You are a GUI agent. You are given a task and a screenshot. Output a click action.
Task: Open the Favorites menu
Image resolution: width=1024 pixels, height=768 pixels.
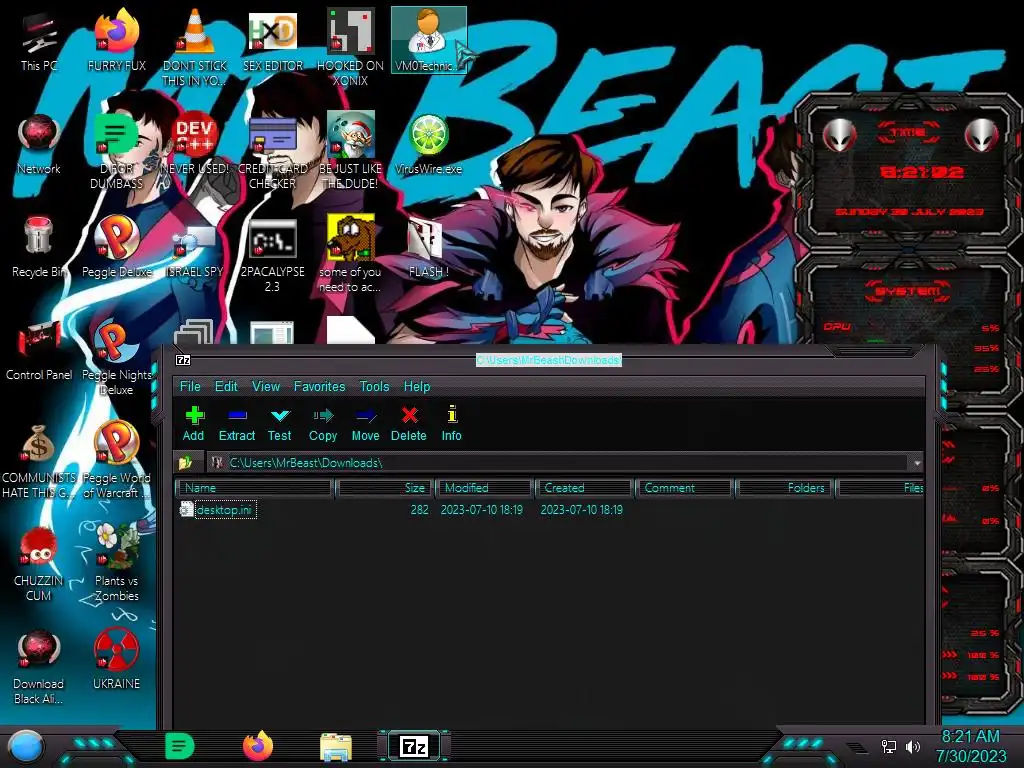coord(319,387)
